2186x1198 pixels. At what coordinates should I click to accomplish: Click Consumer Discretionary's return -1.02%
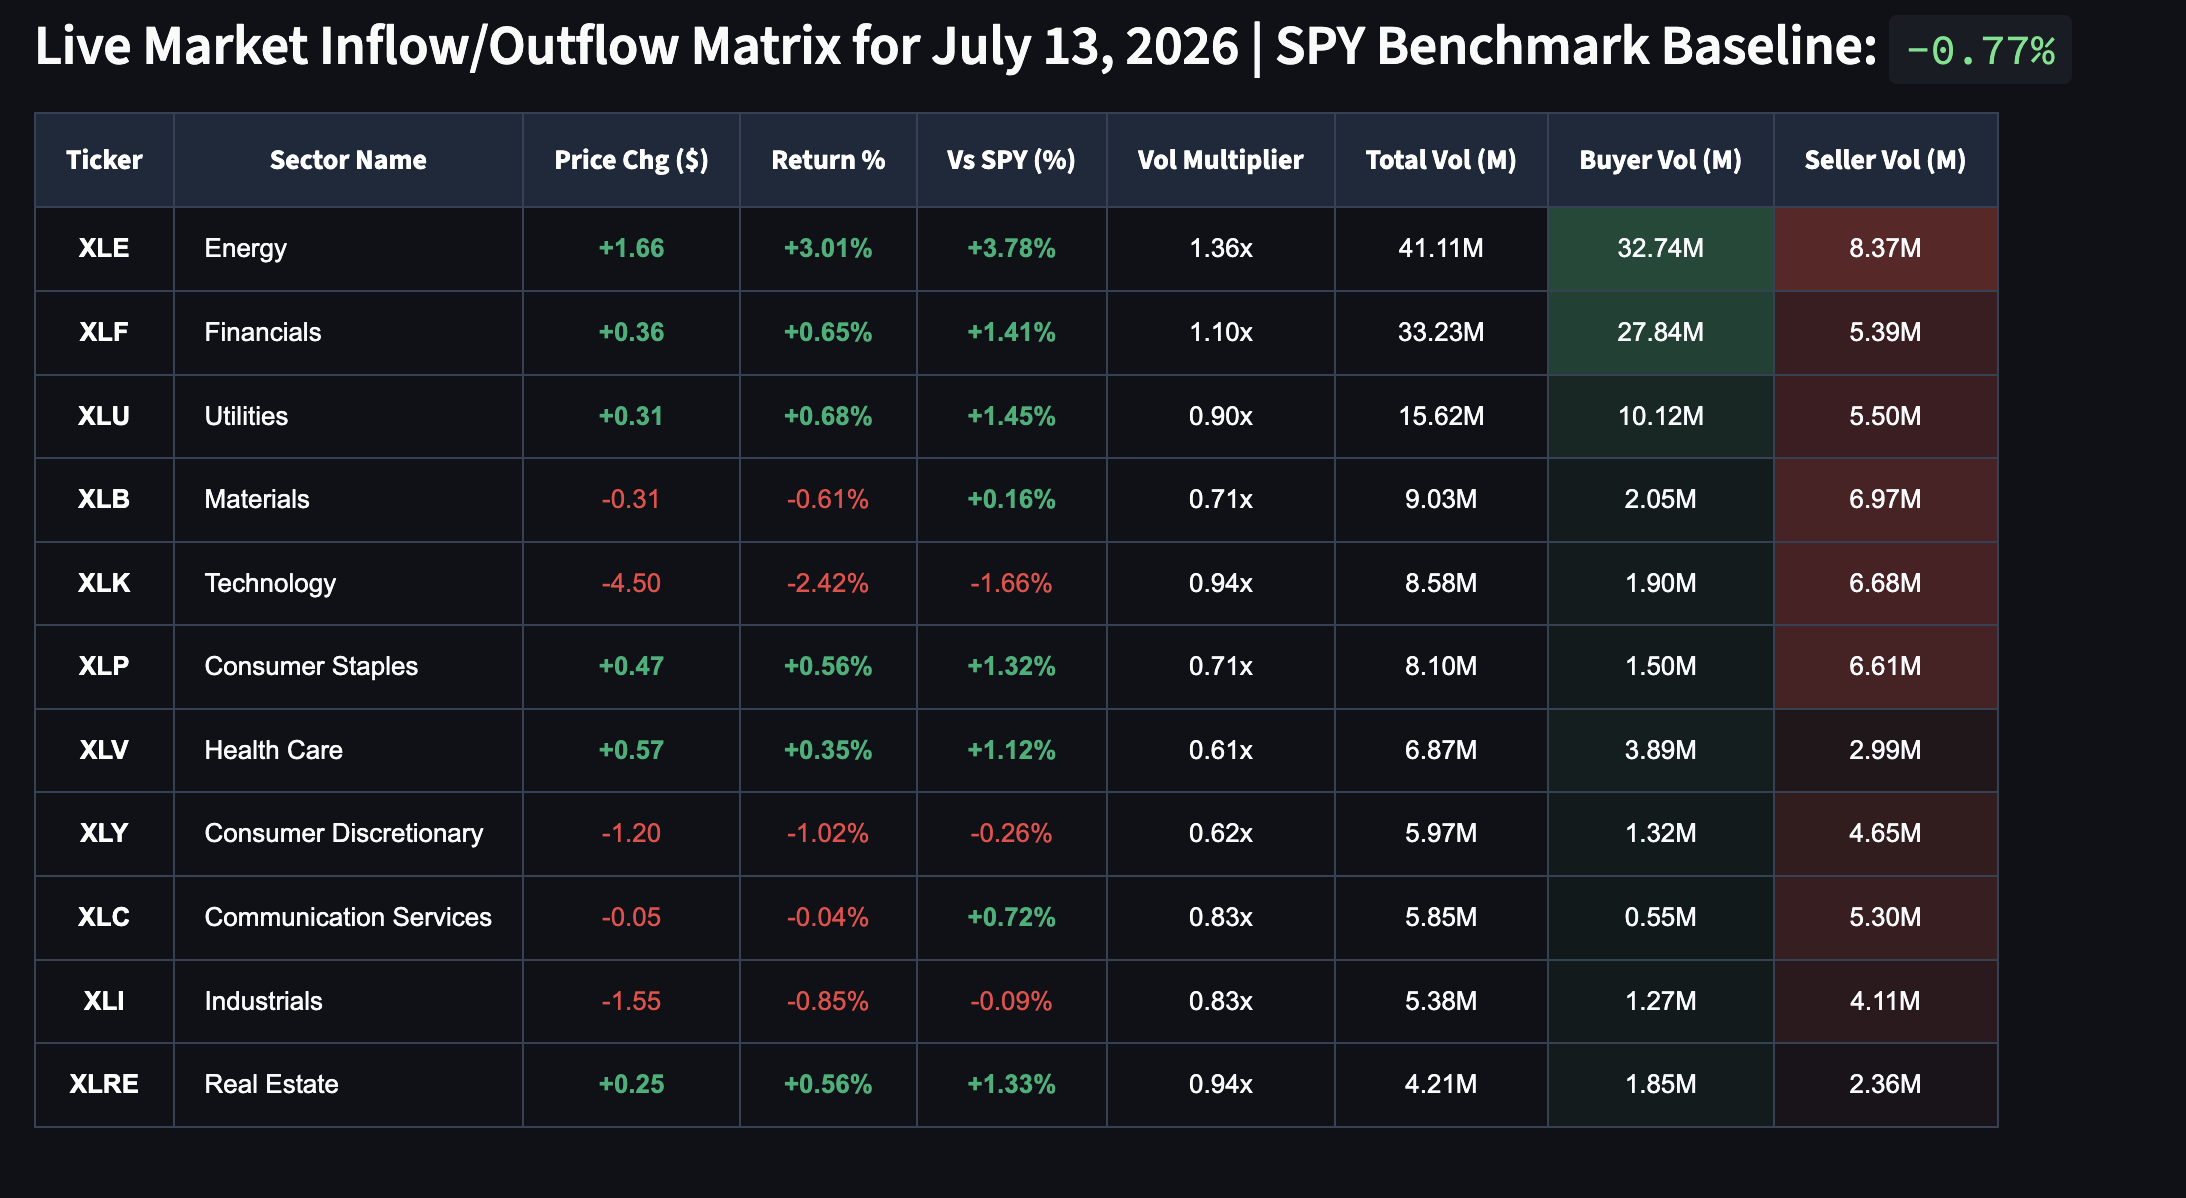tap(828, 833)
